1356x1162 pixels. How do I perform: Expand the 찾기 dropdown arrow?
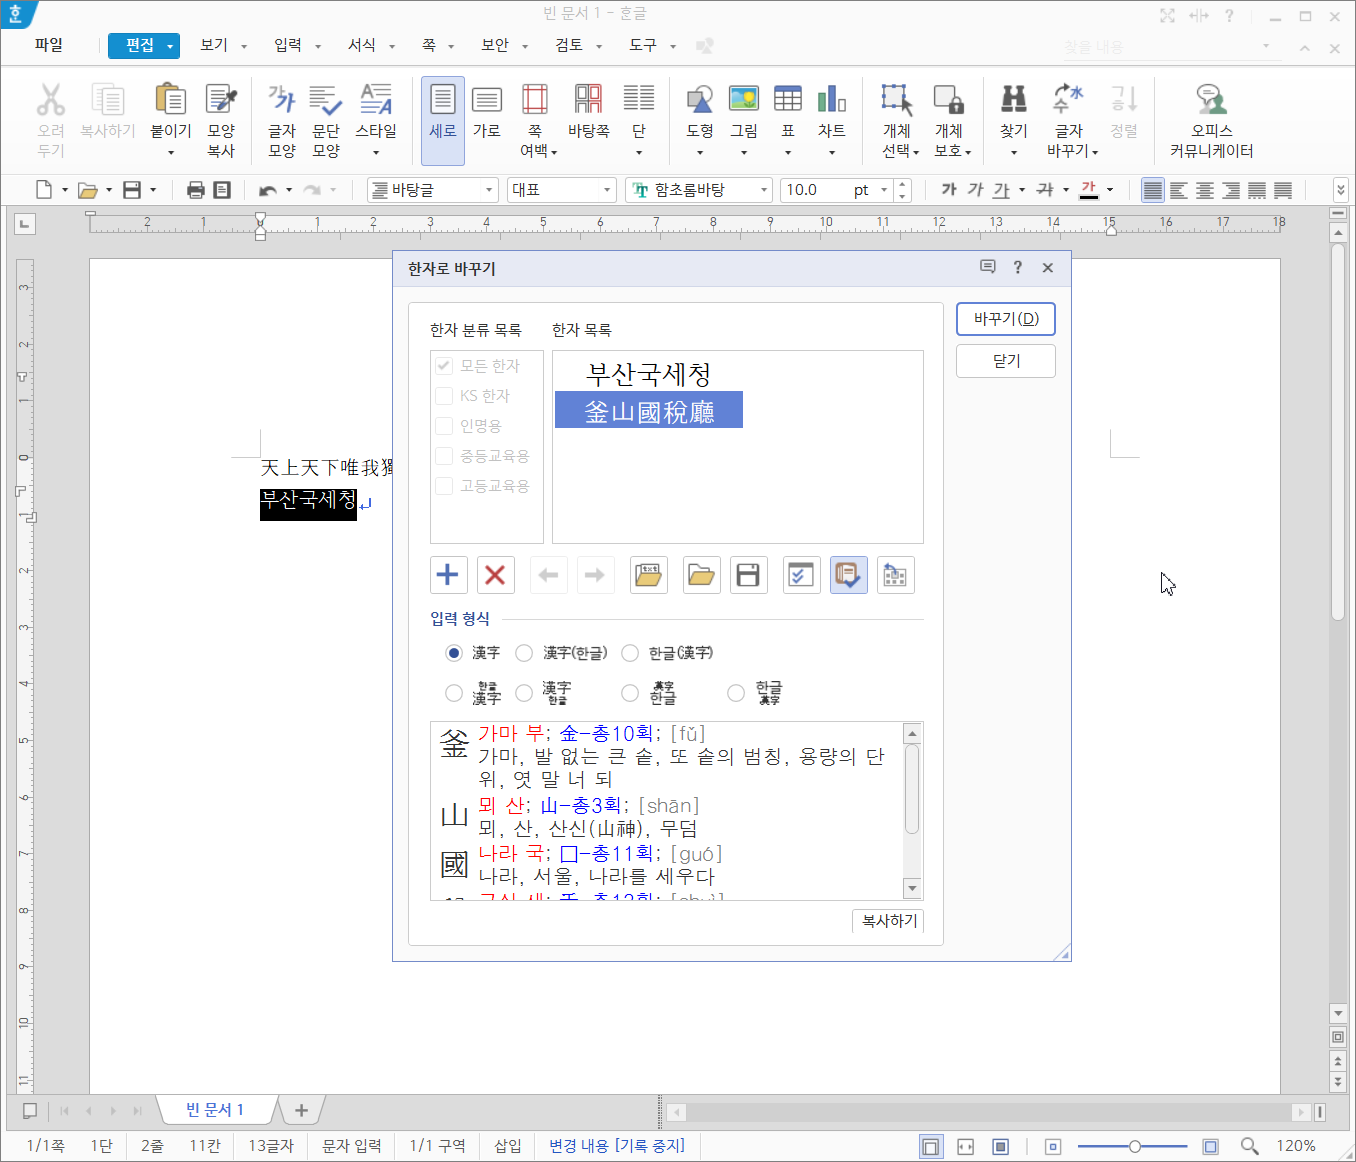point(1014,153)
